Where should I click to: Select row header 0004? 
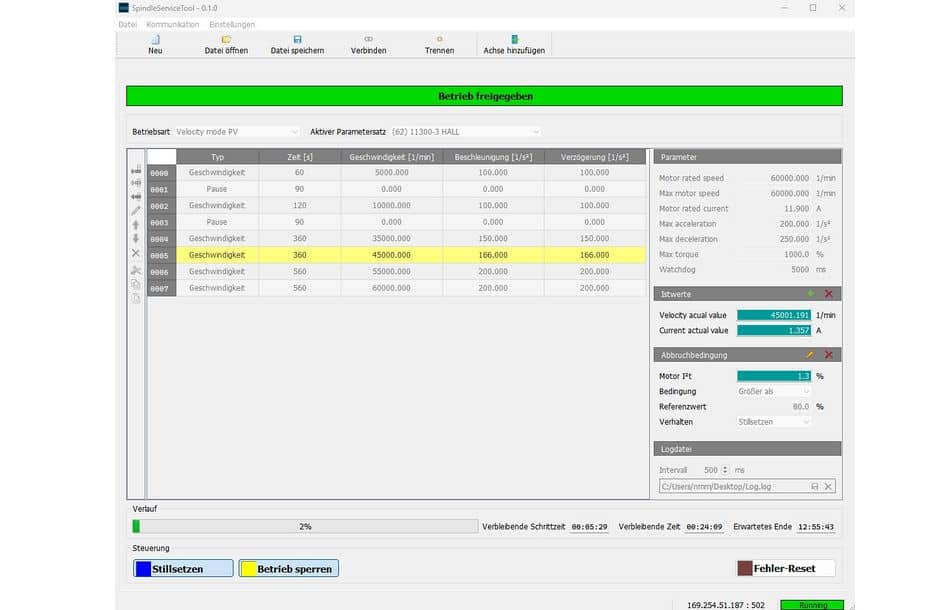(161, 239)
